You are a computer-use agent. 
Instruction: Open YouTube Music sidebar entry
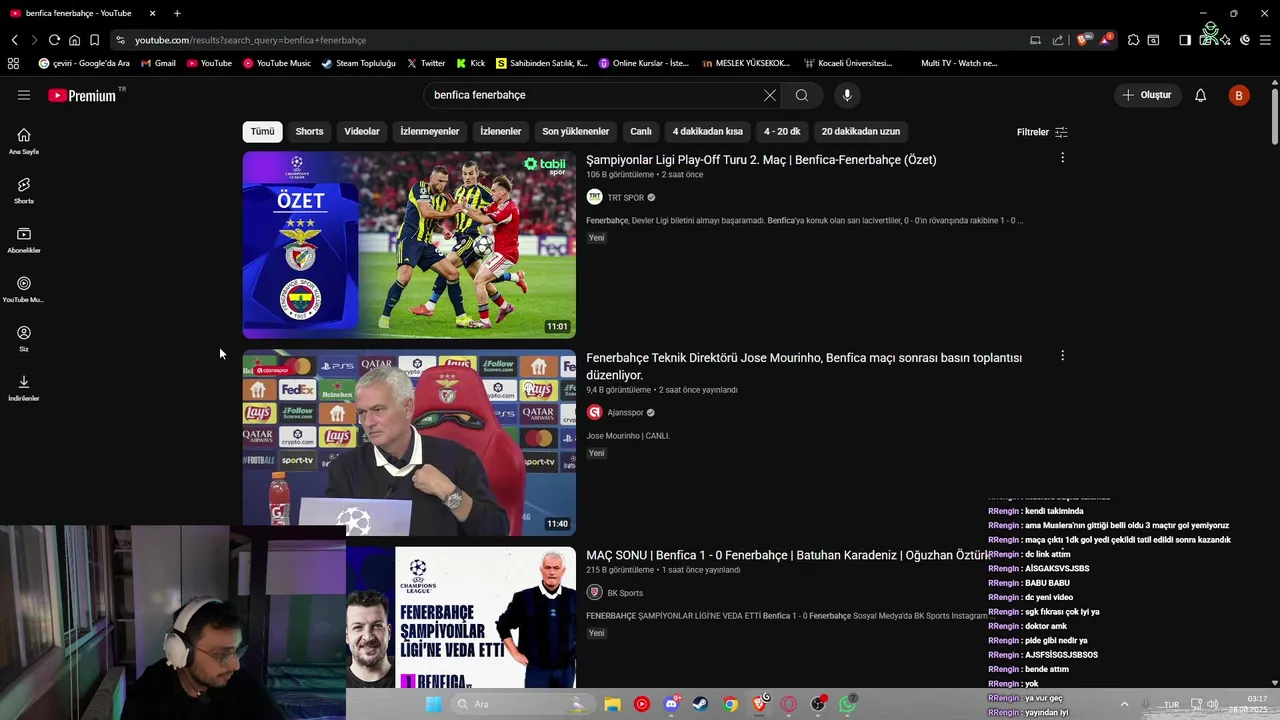pyautogui.click(x=24, y=289)
